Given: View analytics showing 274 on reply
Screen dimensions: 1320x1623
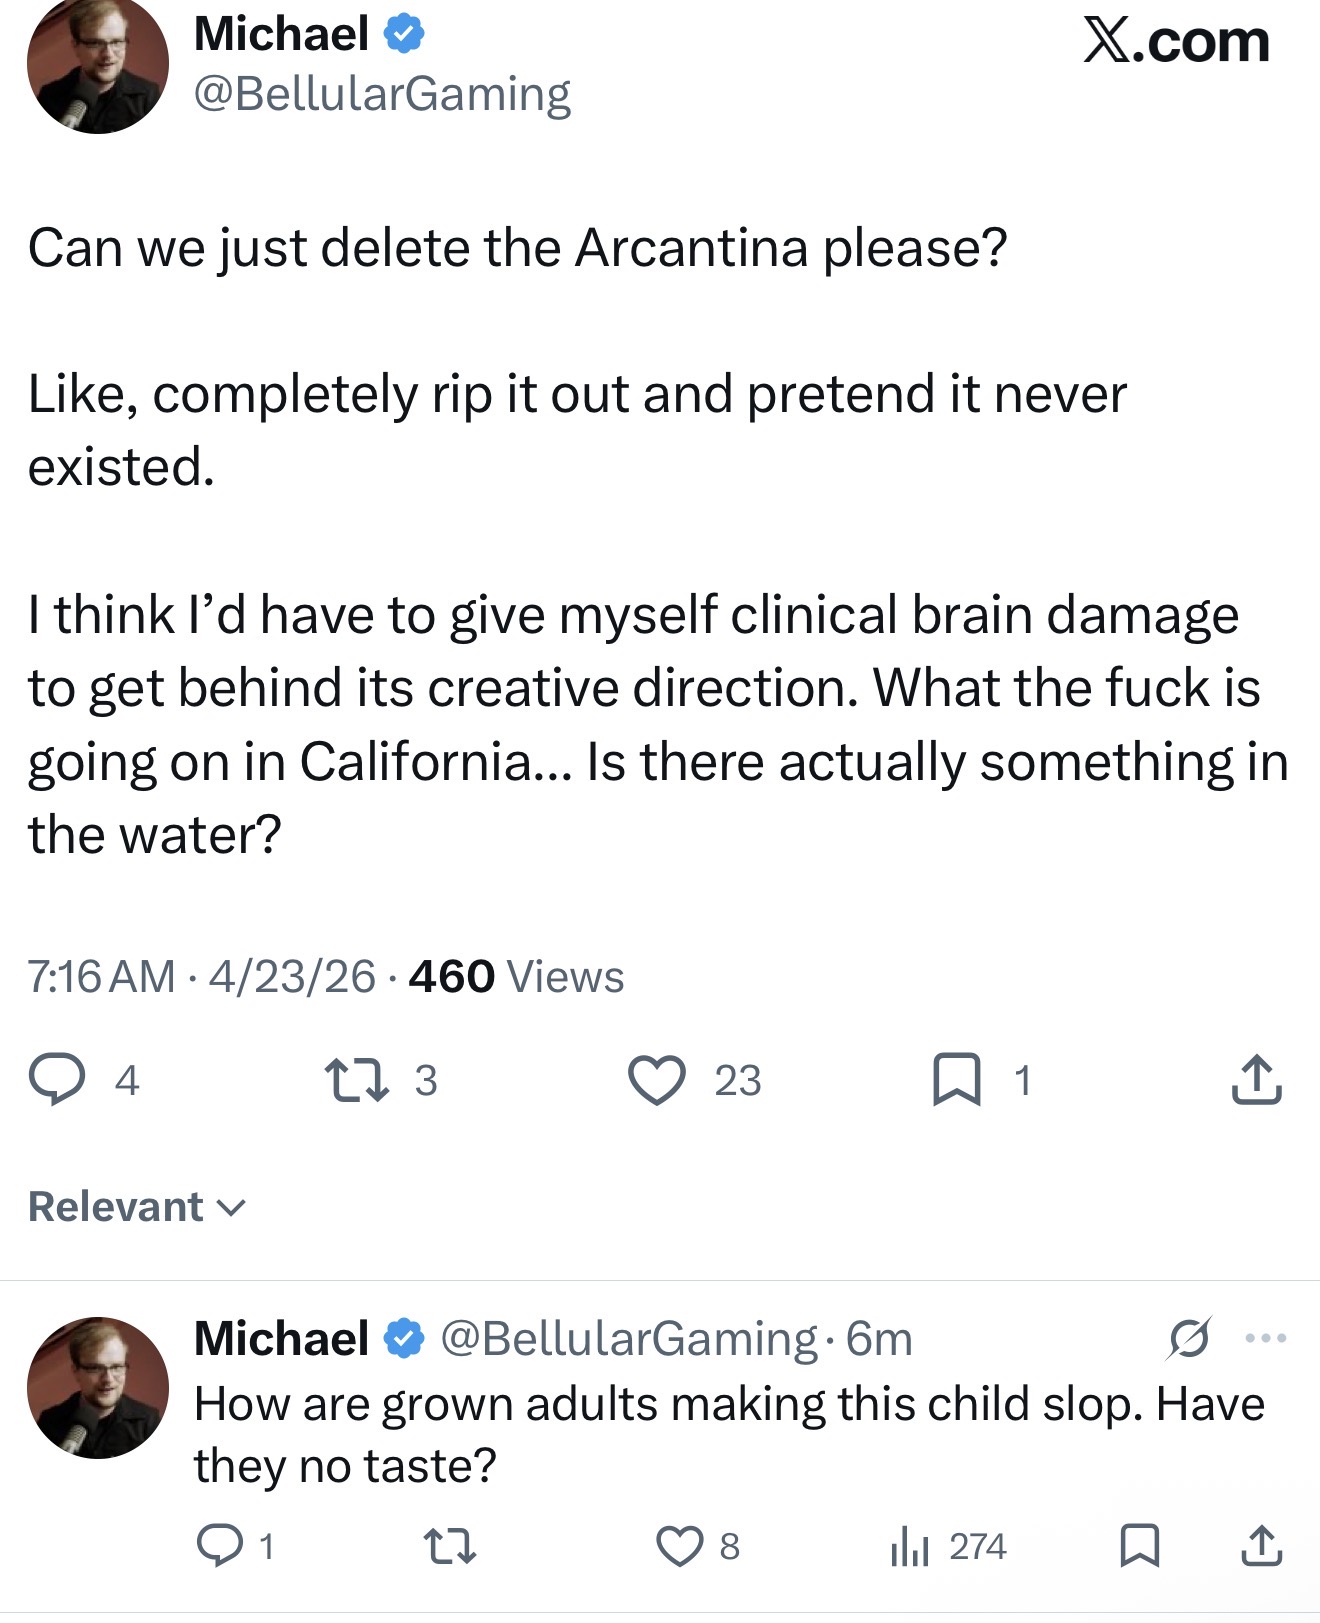Looking at the screenshot, I should click(948, 1547).
